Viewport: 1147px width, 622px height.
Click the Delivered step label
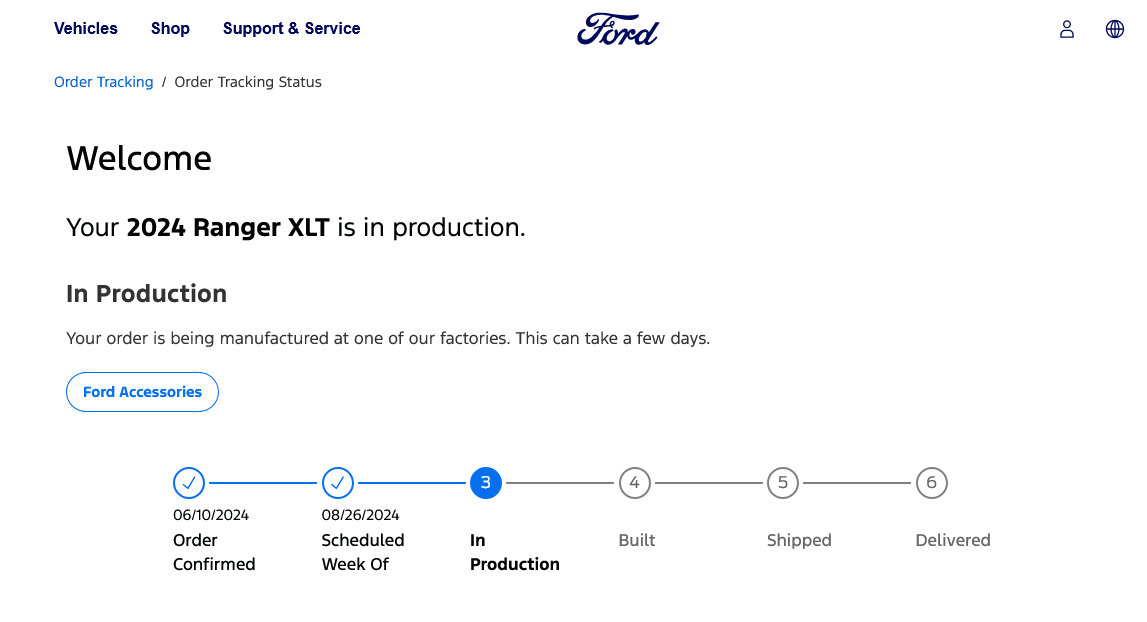point(952,540)
